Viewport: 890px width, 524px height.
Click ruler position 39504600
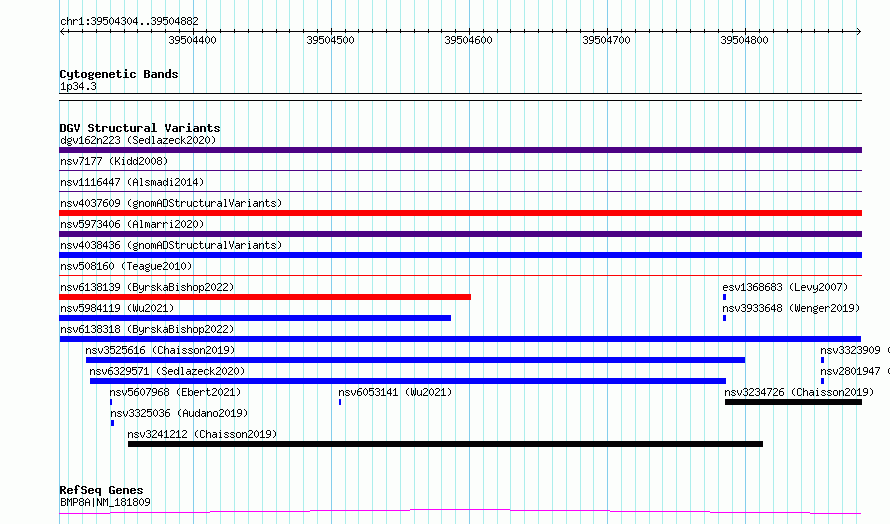(468, 40)
